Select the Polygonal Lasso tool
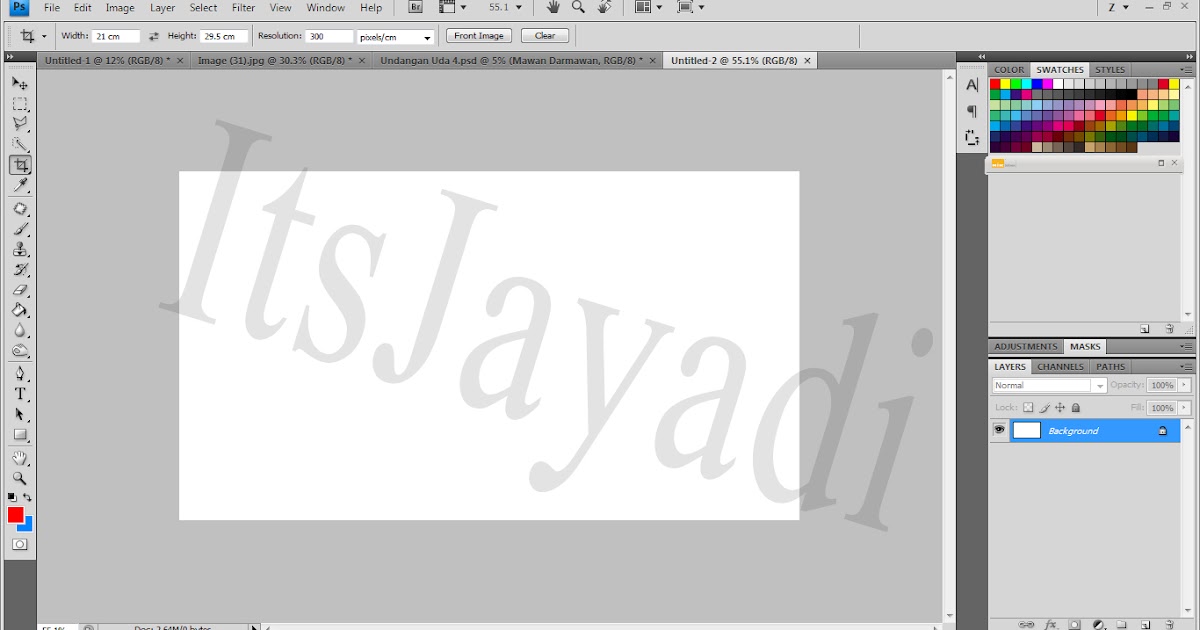This screenshot has height=630, width=1200. click(x=20, y=124)
